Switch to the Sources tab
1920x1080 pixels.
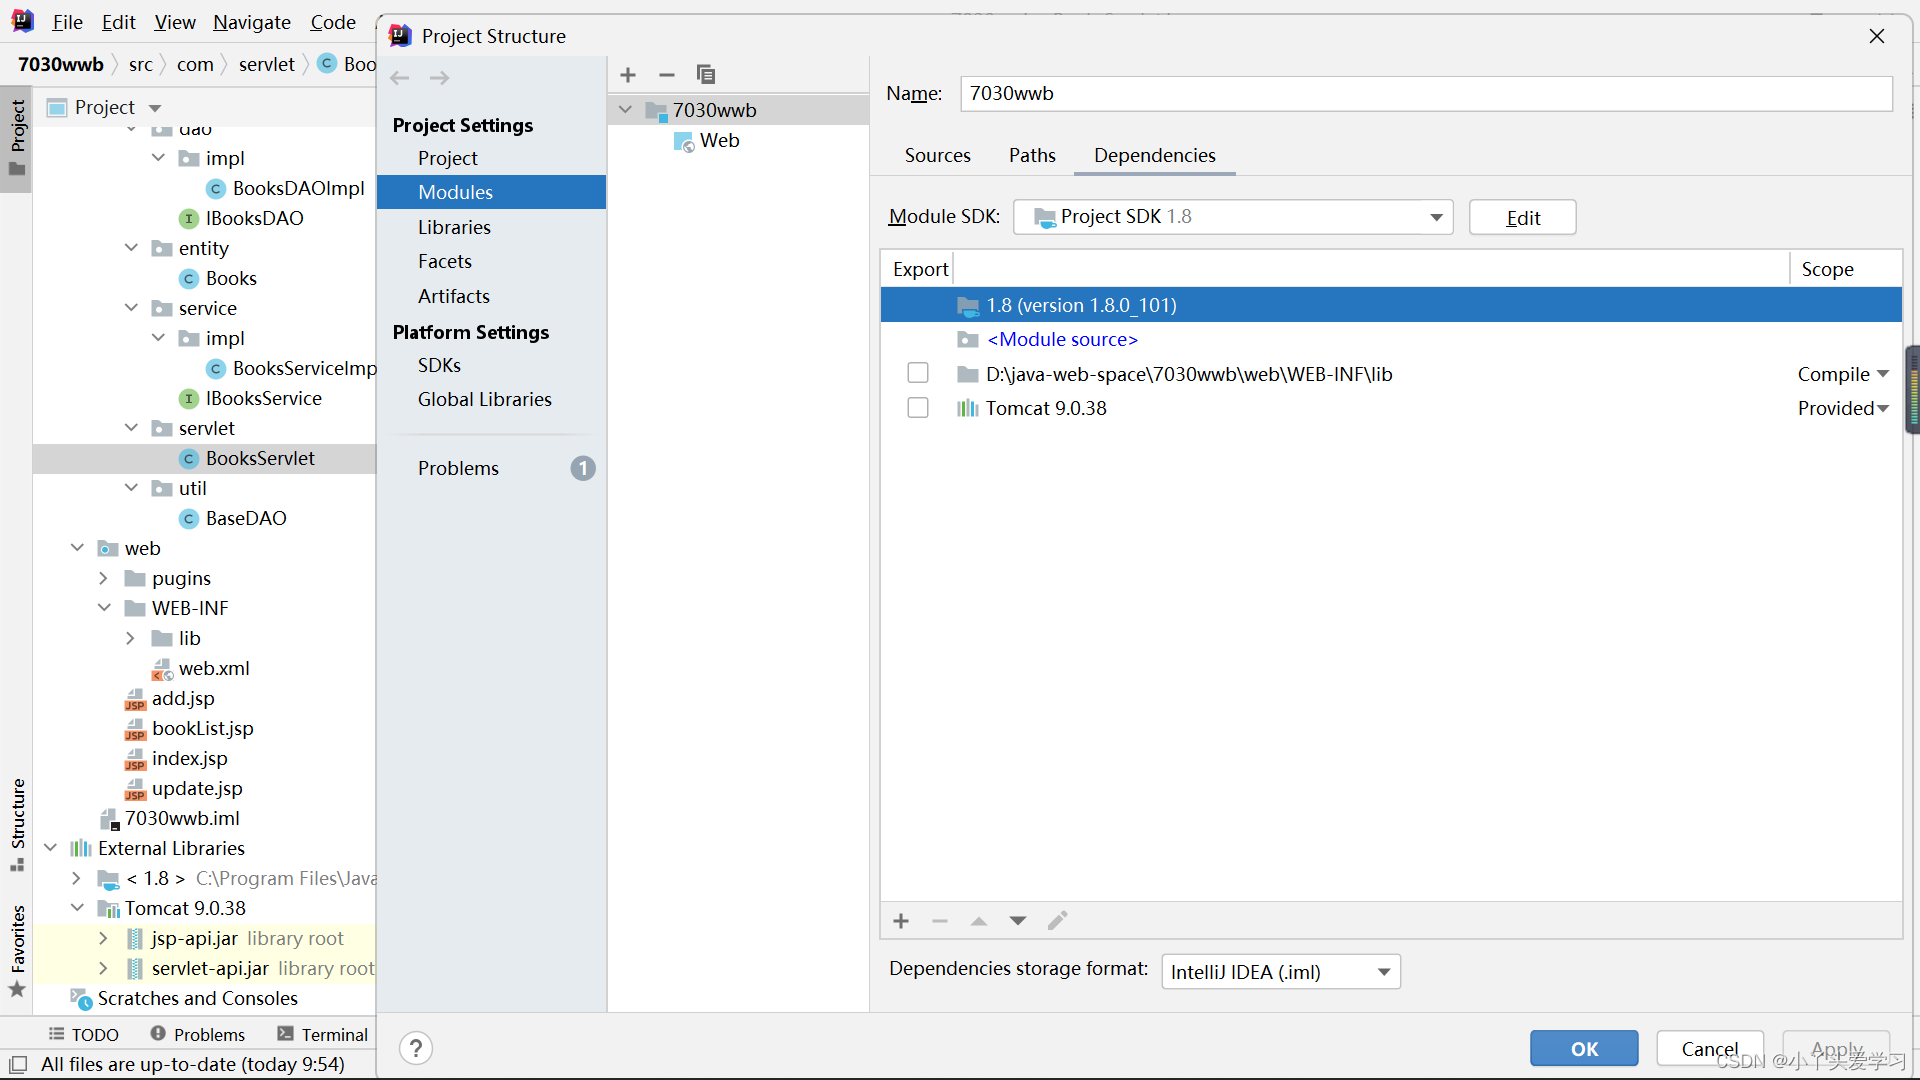pyautogui.click(x=938, y=155)
